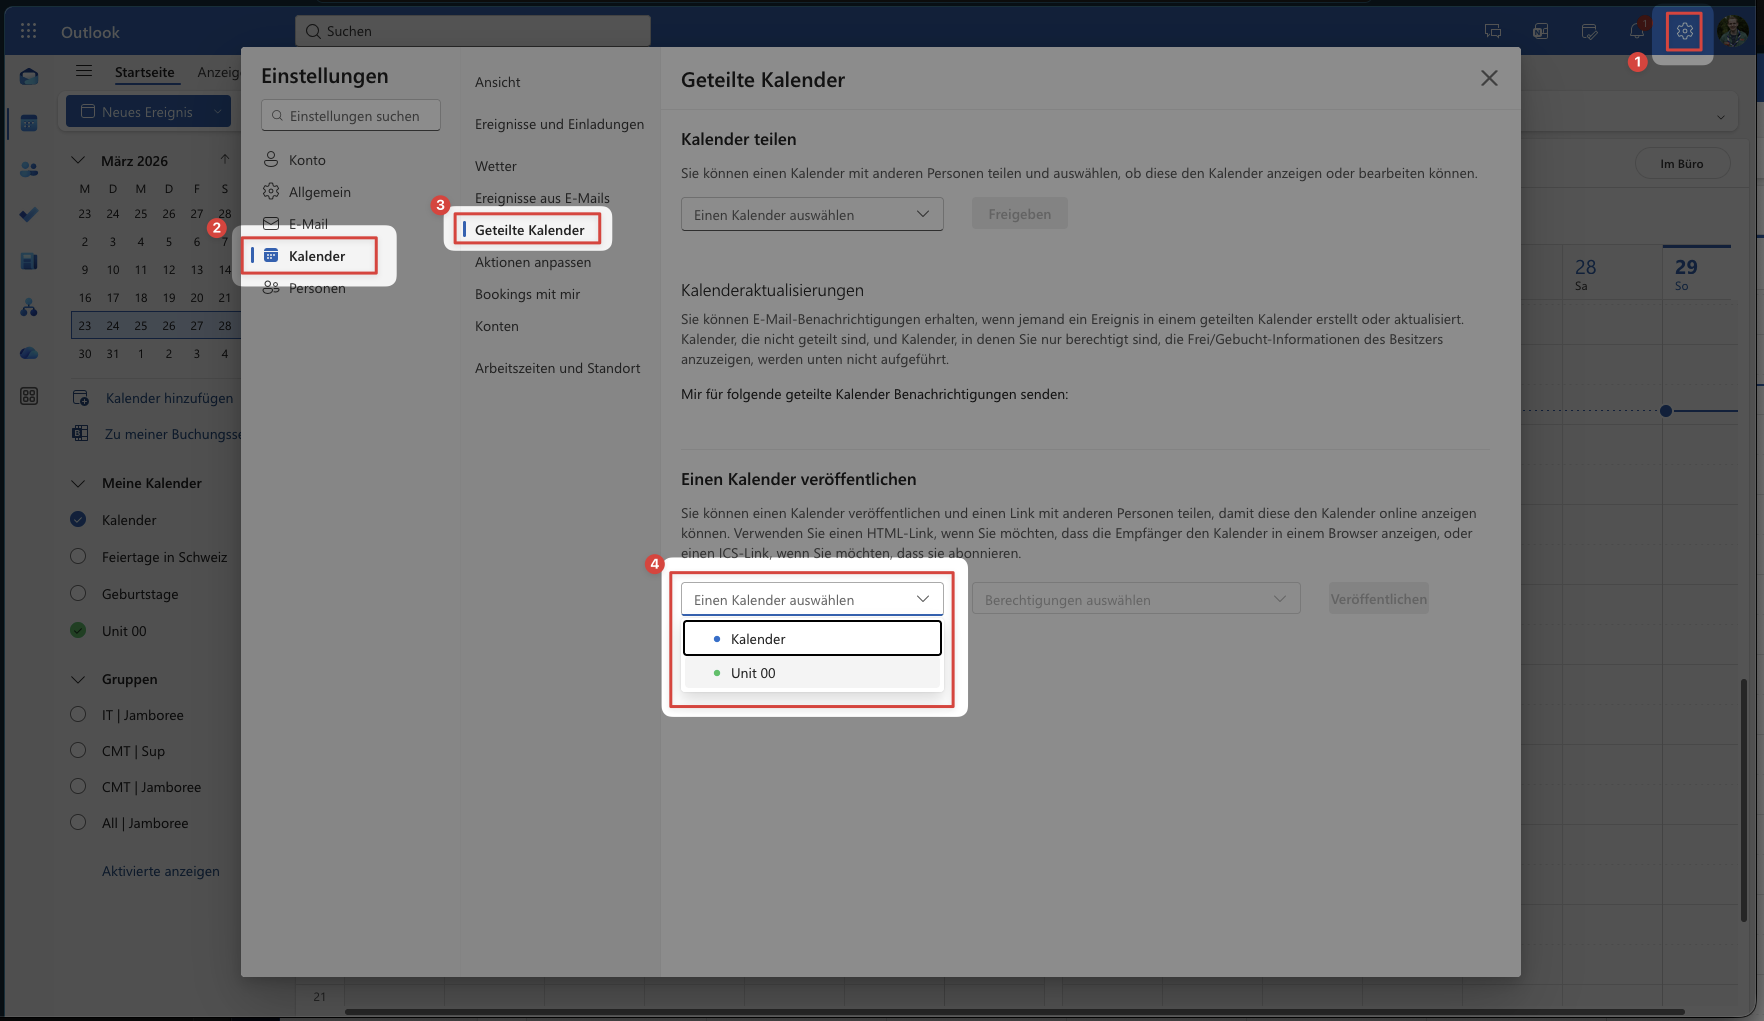Open the notifications bell
Viewport: 1764px width, 1021px height.
click(x=1637, y=30)
